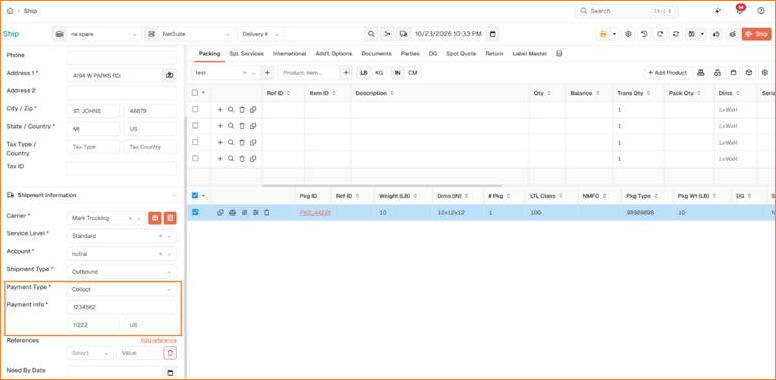Click the Add Product button
The image size is (776, 380).
pos(668,73)
